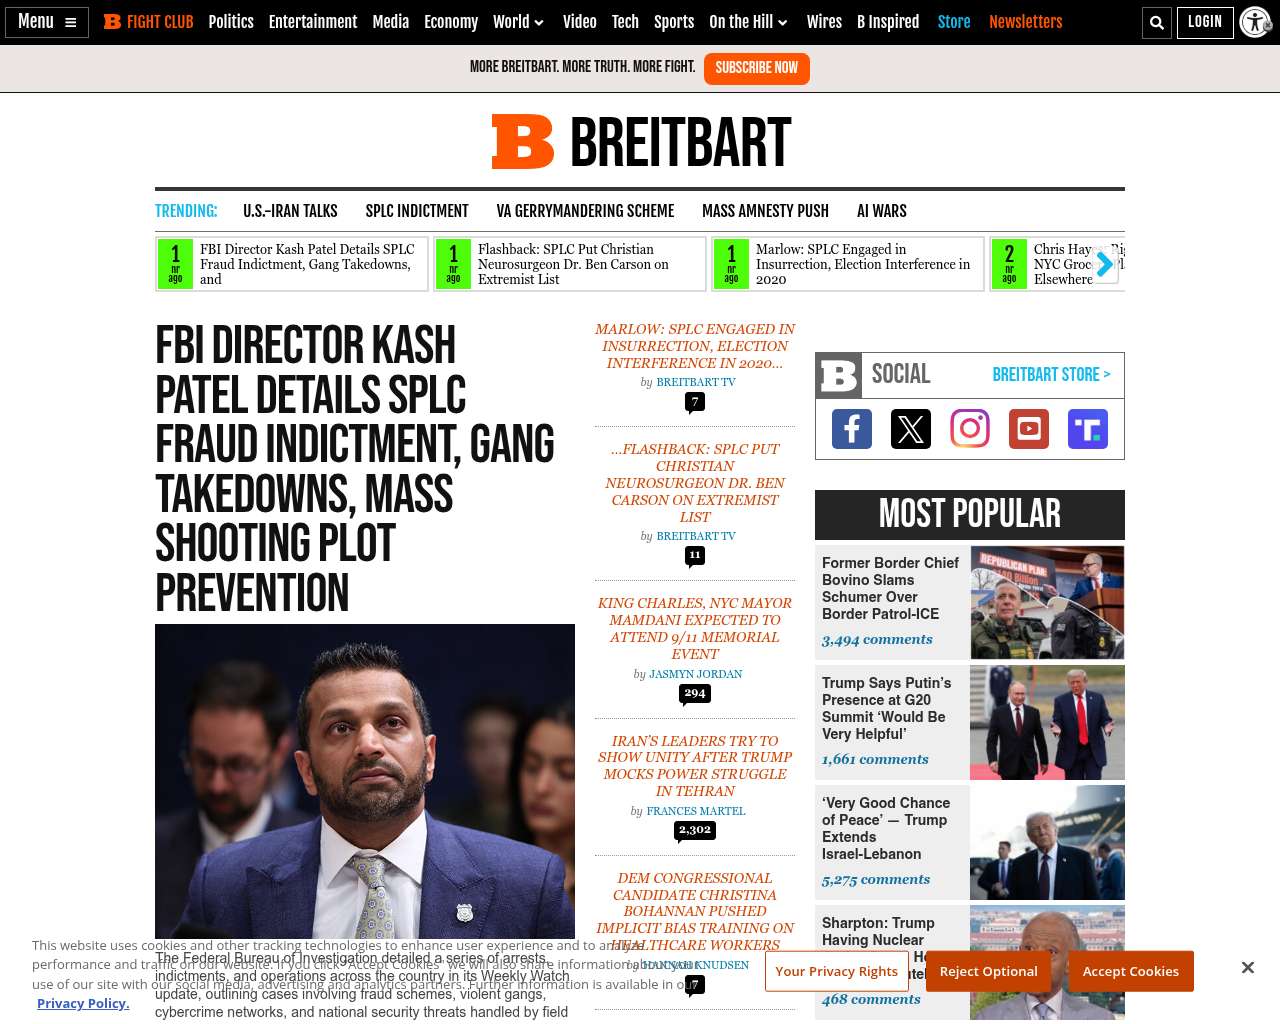1280x1024 pixels.
Task: Open the Instagram social icon
Action: [x=970, y=429]
